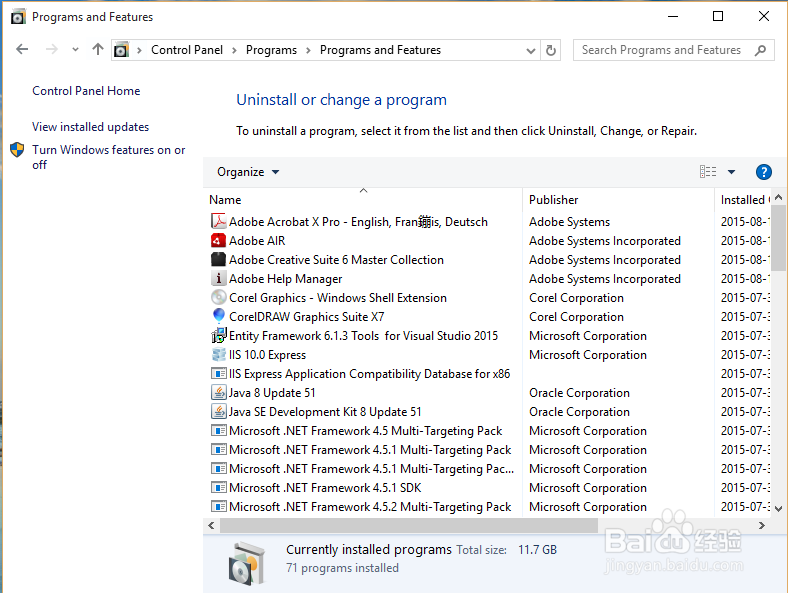Click the horizontal scrollbar thumb

(409, 525)
